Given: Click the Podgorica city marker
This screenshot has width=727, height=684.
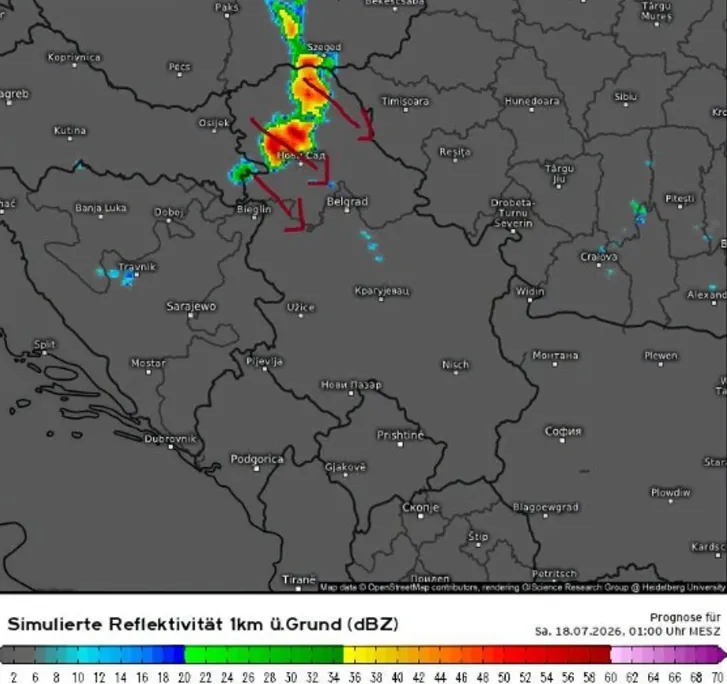Looking at the screenshot, I should 256,469.
